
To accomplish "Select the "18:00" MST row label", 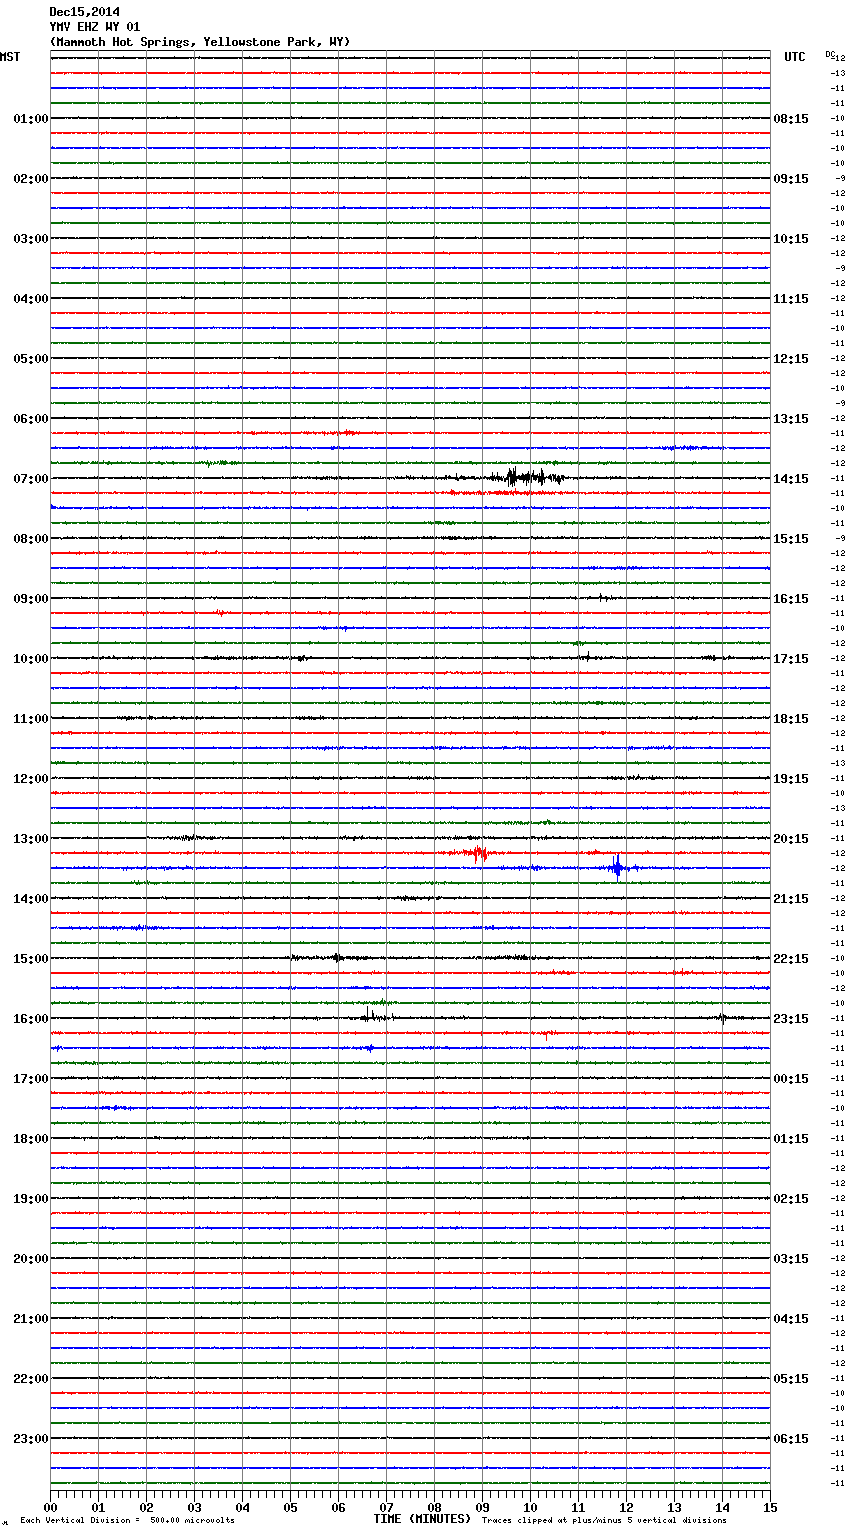I will coord(31,1139).
